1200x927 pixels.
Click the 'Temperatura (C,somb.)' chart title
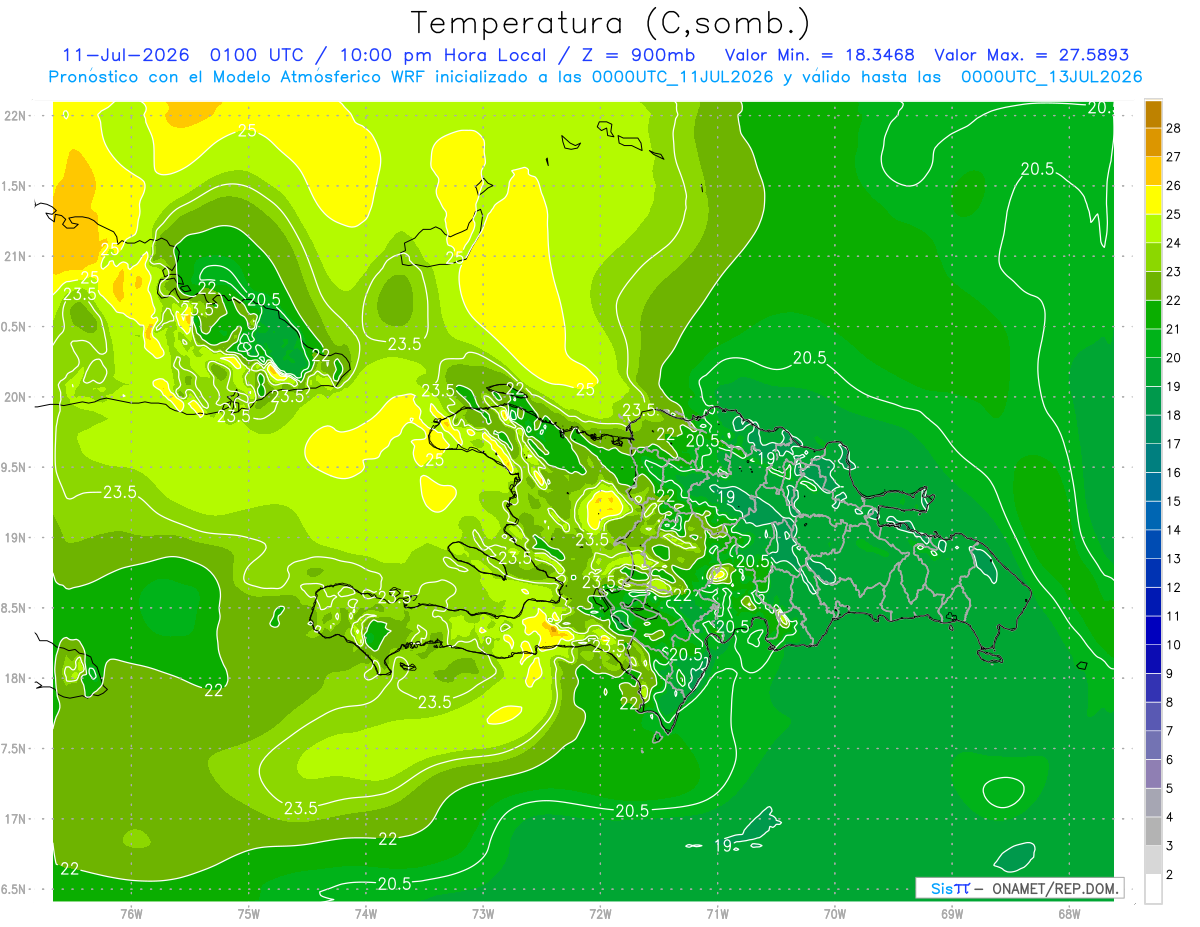coord(611,23)
